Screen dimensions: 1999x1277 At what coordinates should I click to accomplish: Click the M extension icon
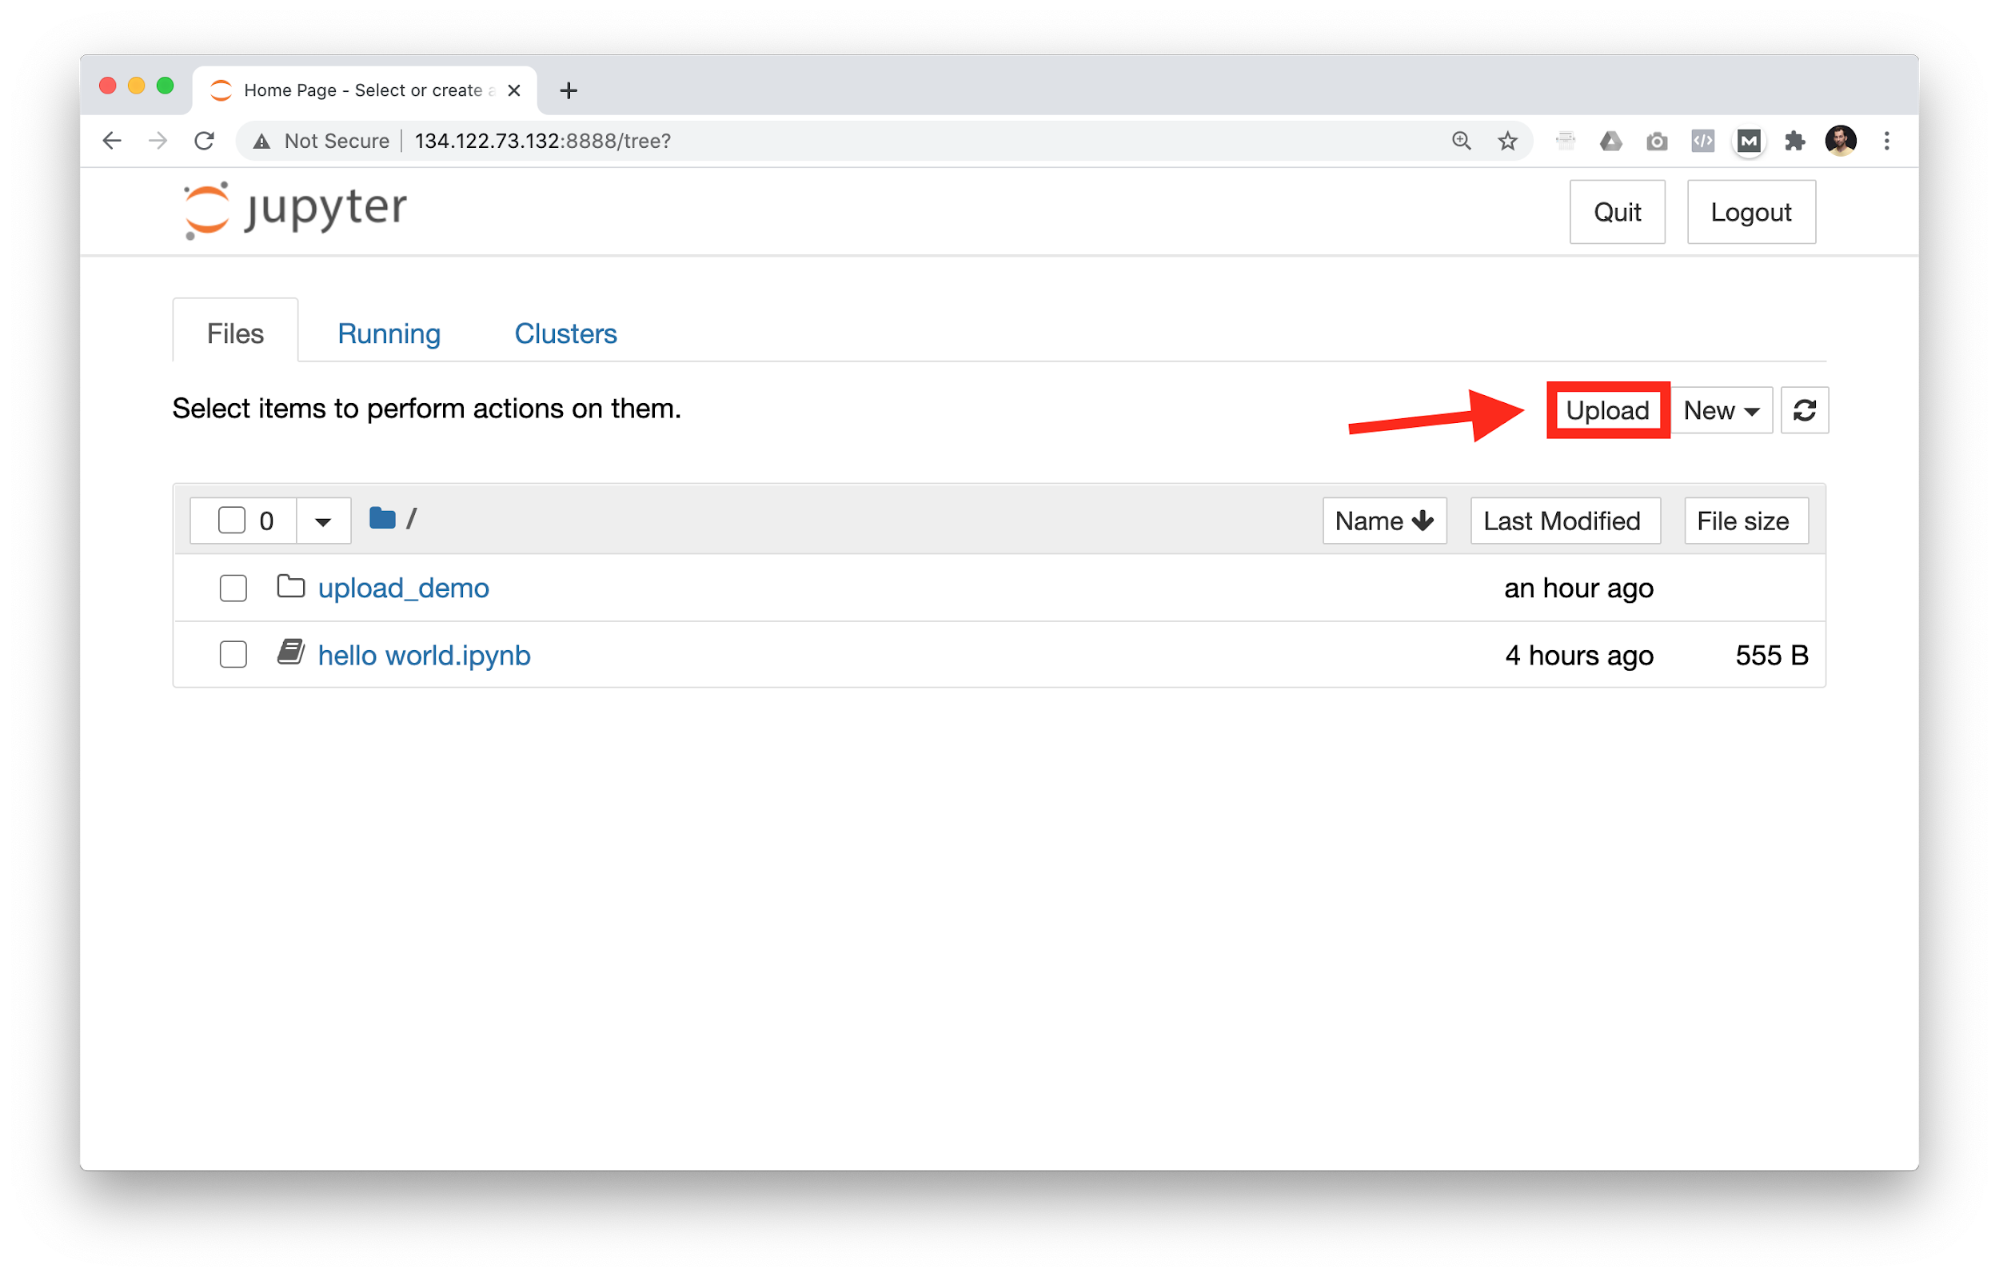pyautogui.click(x=1748, y=141)
